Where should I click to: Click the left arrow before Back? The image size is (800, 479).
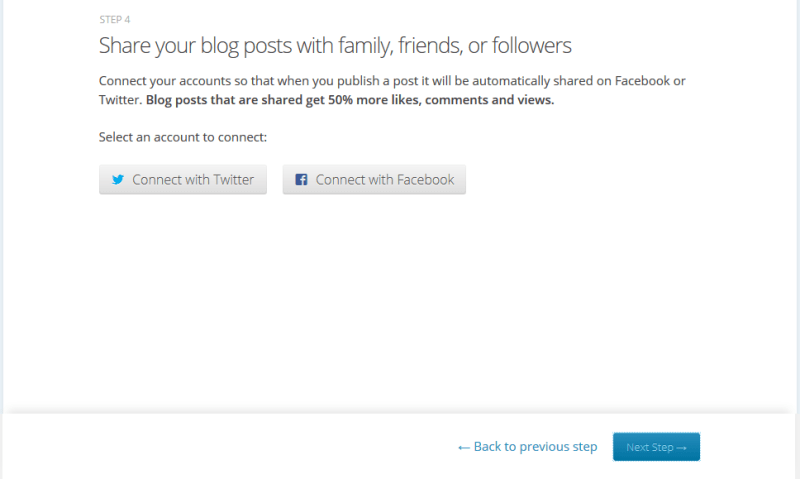click(x=463, y=447)
